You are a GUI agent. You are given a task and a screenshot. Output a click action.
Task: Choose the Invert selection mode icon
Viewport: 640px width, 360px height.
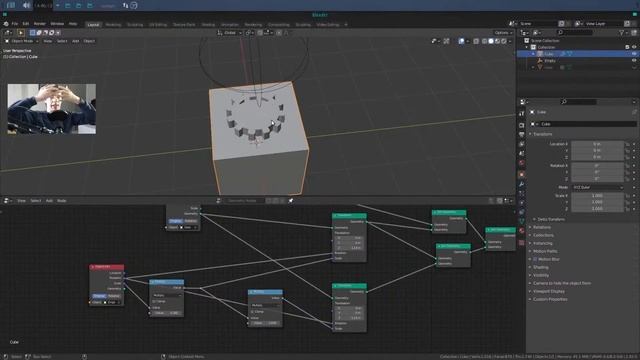click(x=51, y=33)
